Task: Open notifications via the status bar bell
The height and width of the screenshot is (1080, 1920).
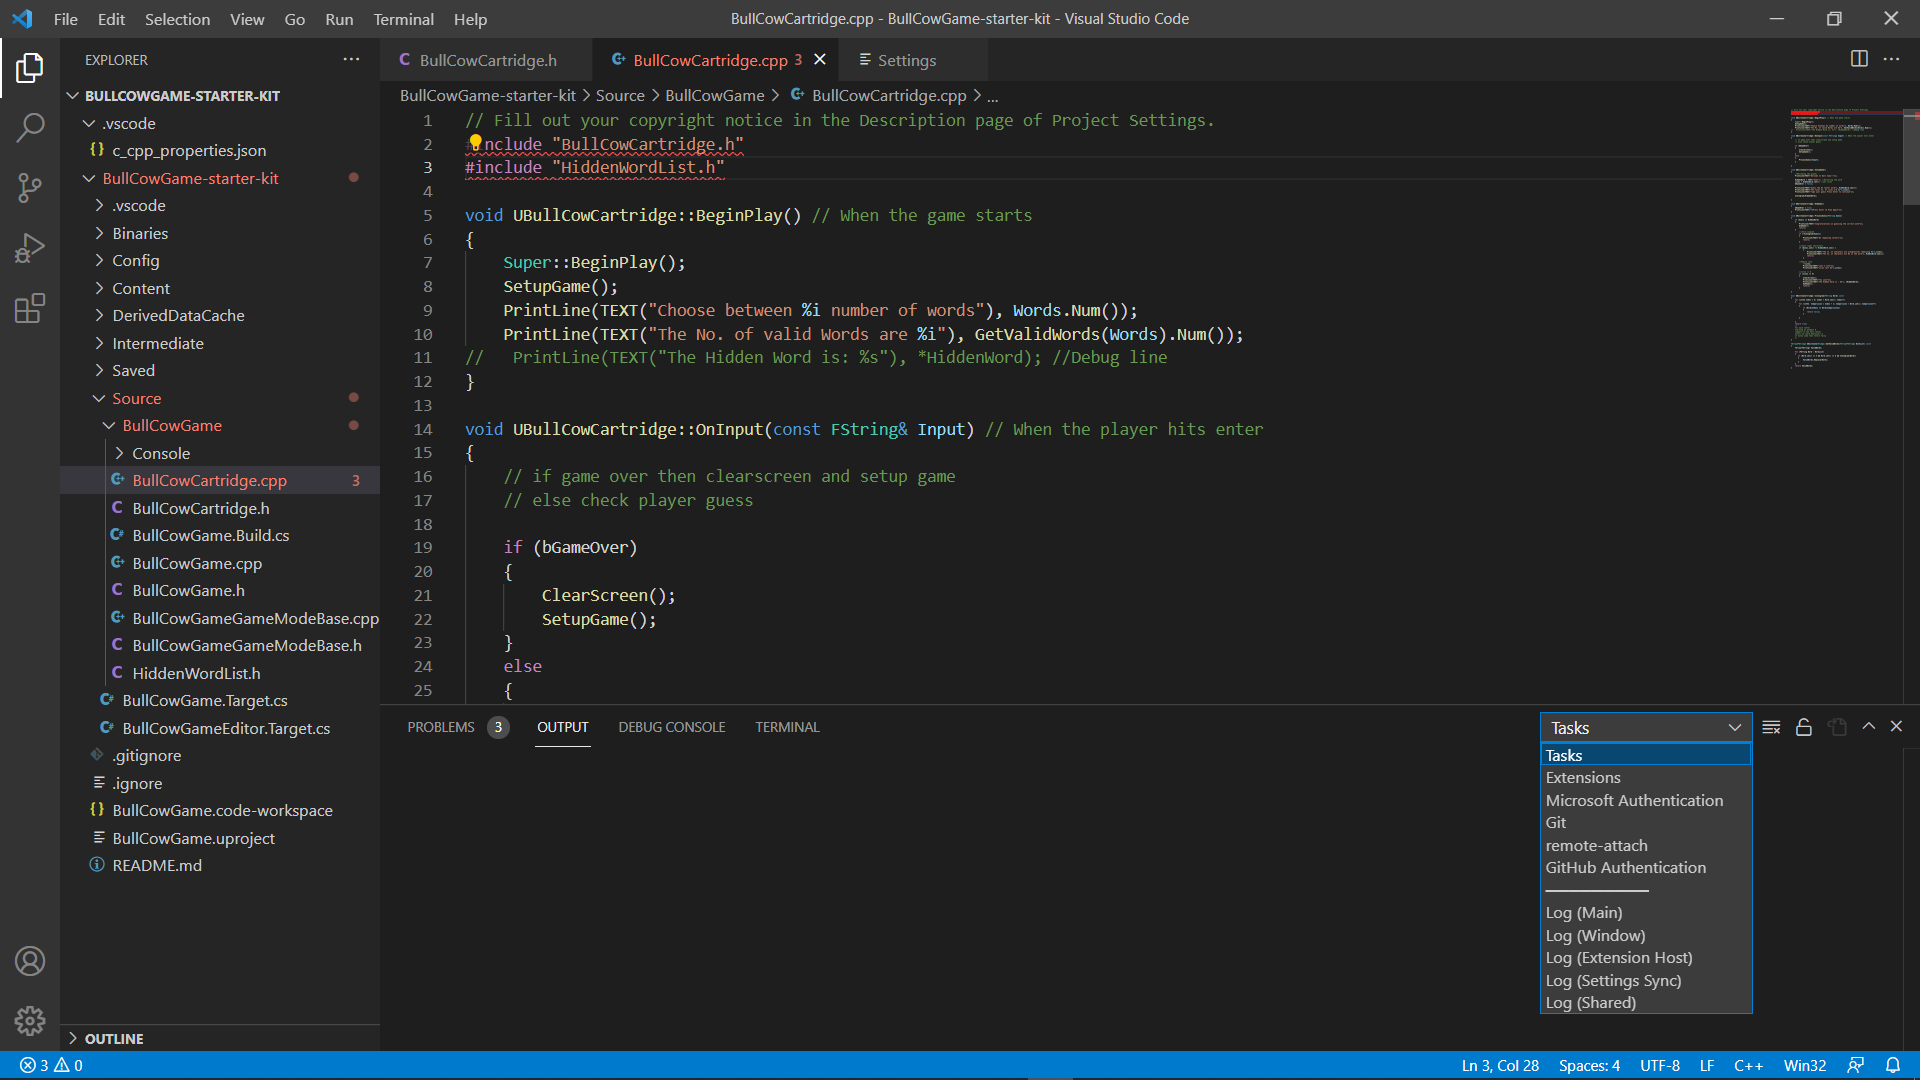Action: point(1895,1065)
